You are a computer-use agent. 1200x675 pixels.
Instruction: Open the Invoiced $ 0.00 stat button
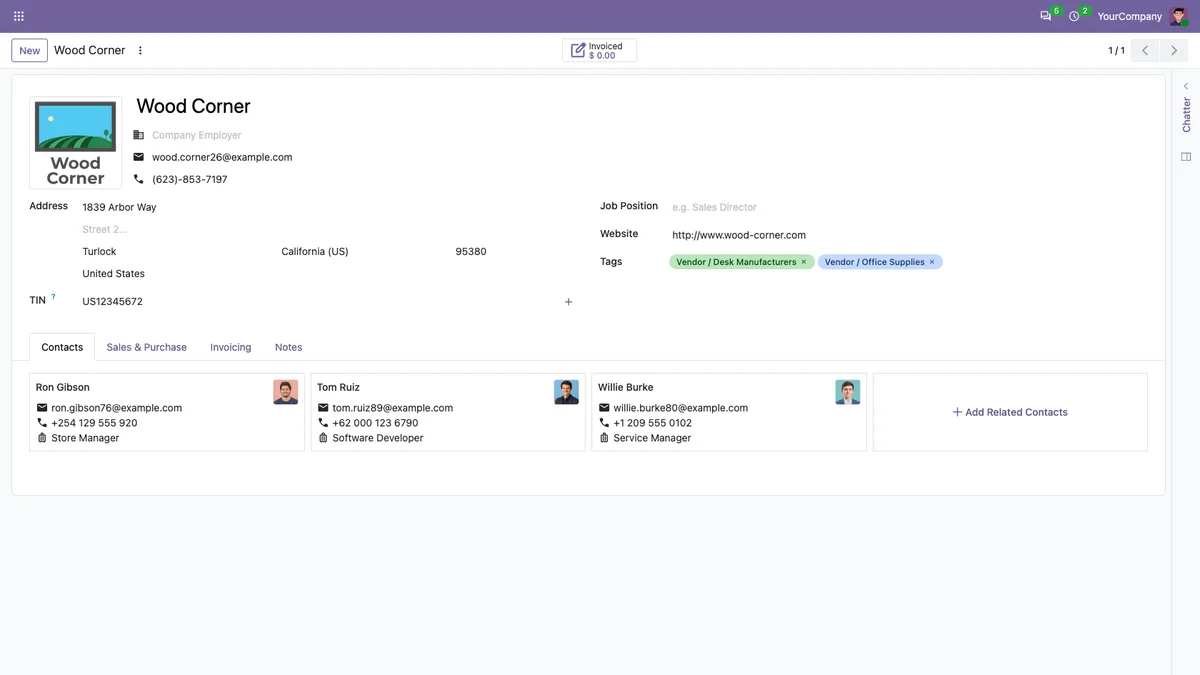pos(599,50)
